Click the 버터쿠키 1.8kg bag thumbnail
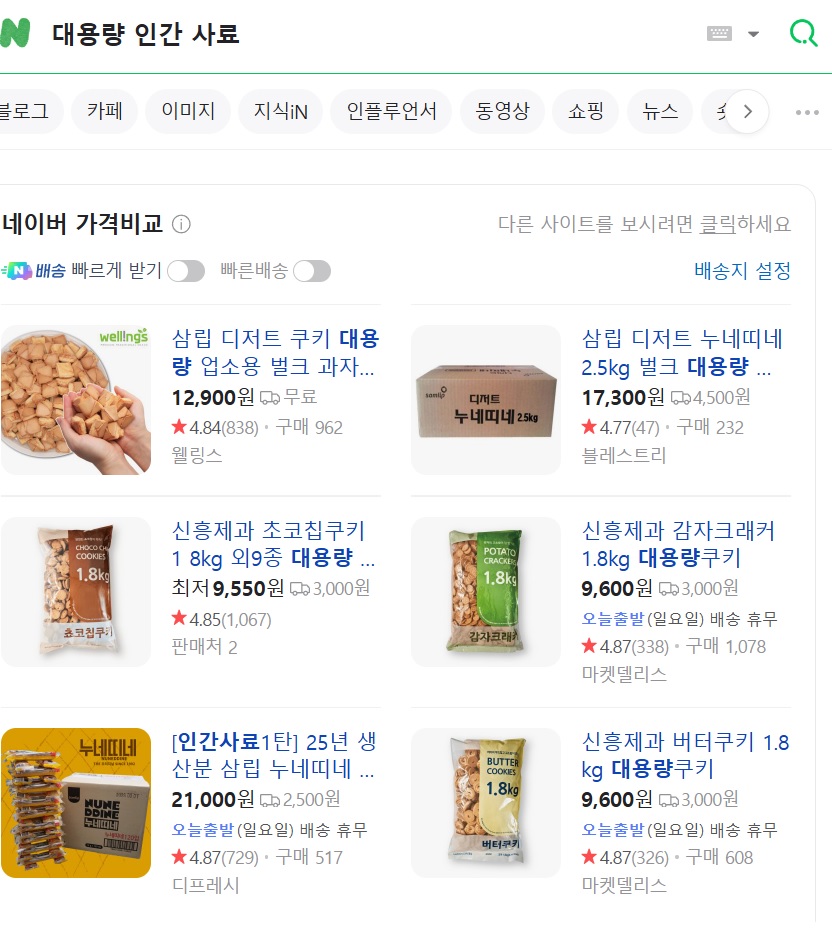 [486, 803]
